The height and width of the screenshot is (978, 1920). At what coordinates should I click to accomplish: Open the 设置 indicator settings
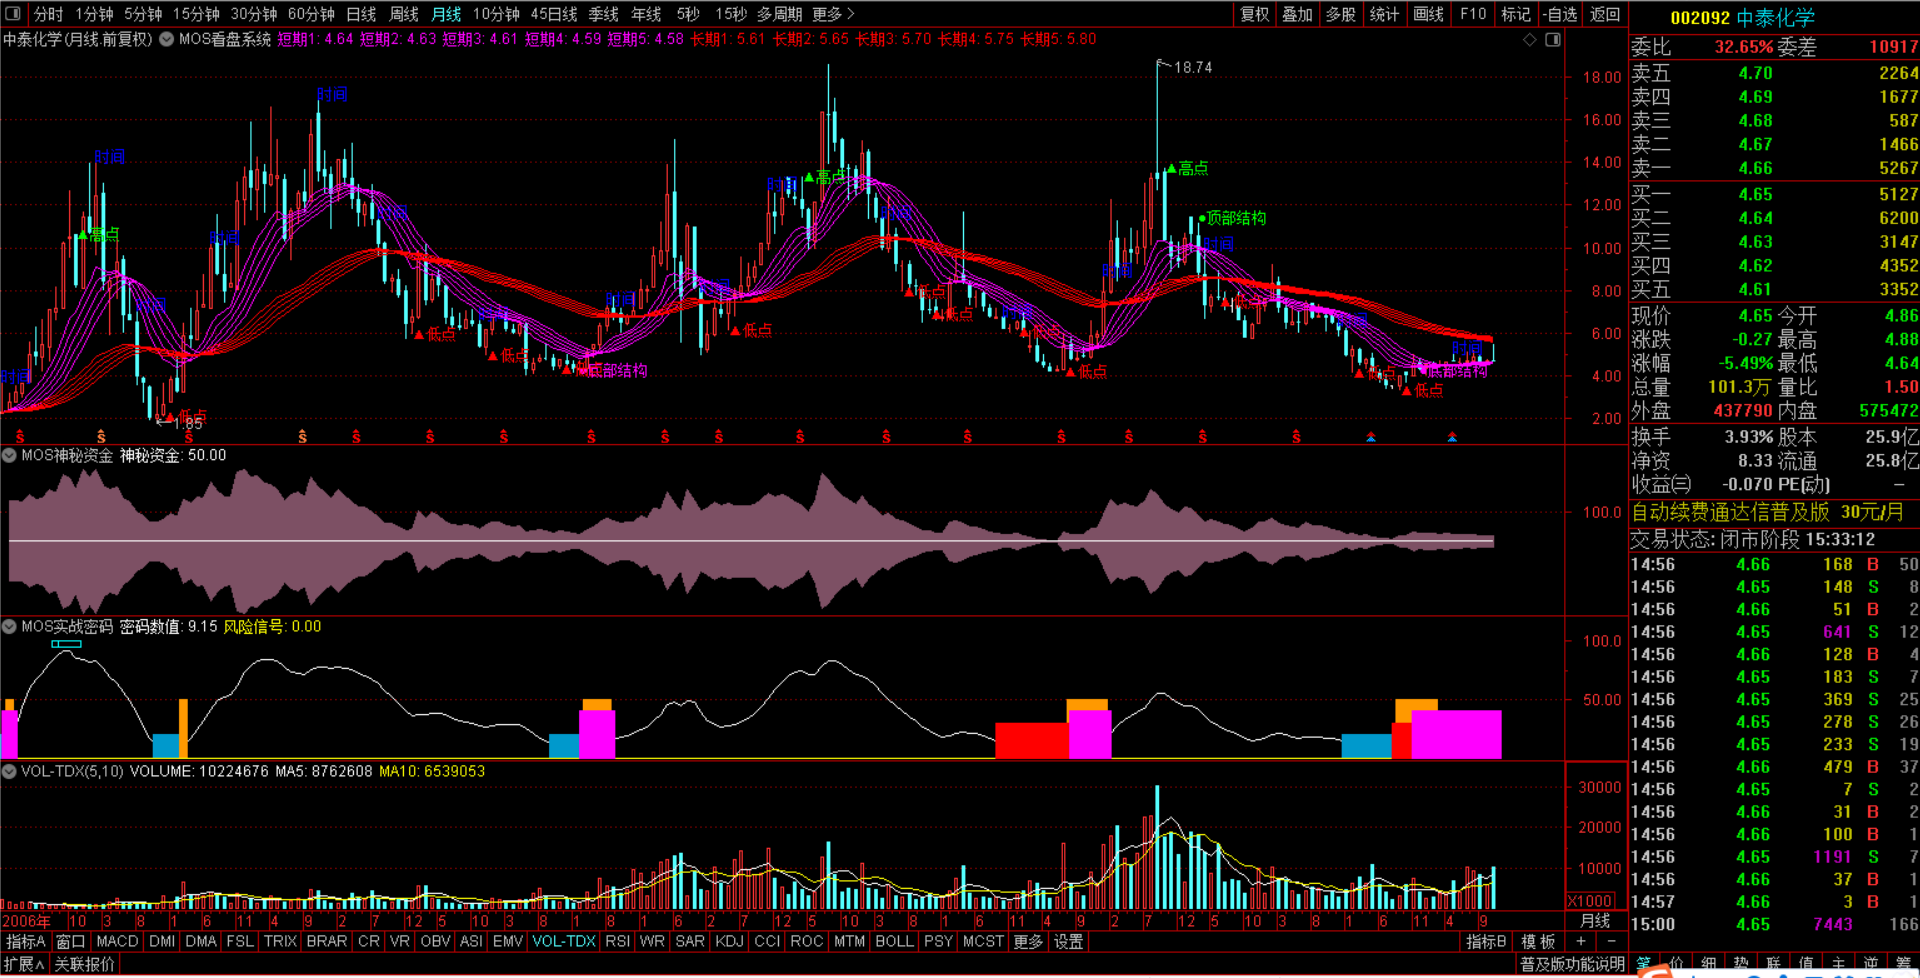(x=1068, y=942)
